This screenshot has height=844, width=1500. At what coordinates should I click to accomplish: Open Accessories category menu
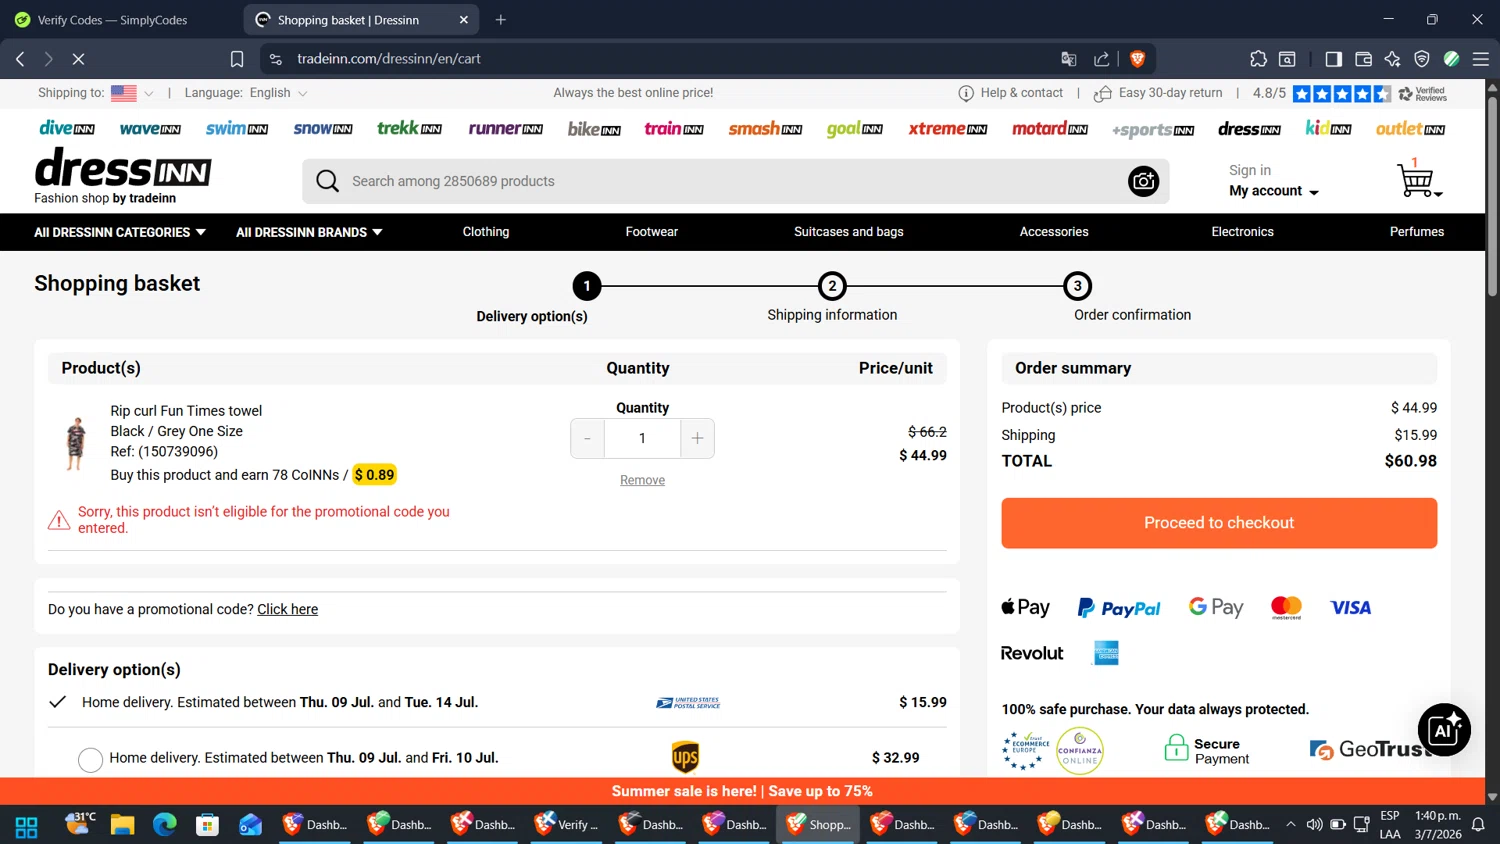pos(1054,232)
